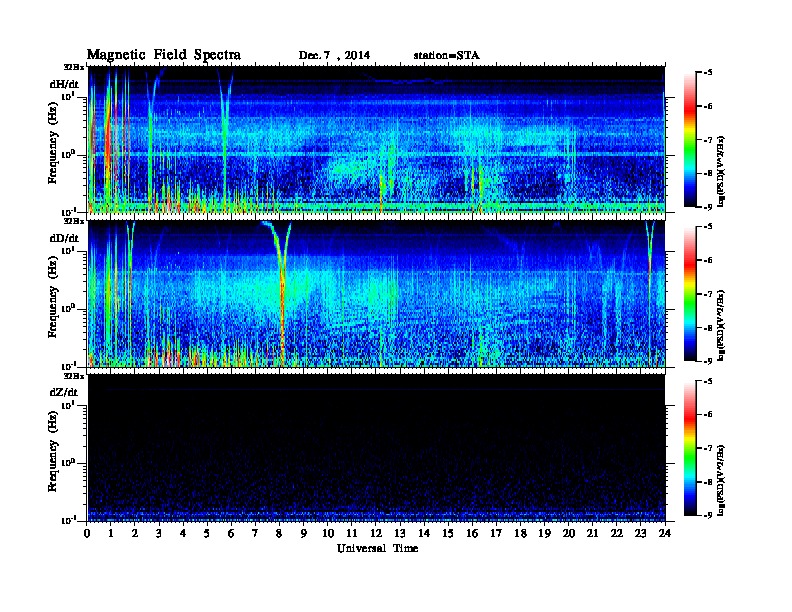792x612 pixels.
Task: Click the hour 11 tick label
Action: tap(352, 533)
